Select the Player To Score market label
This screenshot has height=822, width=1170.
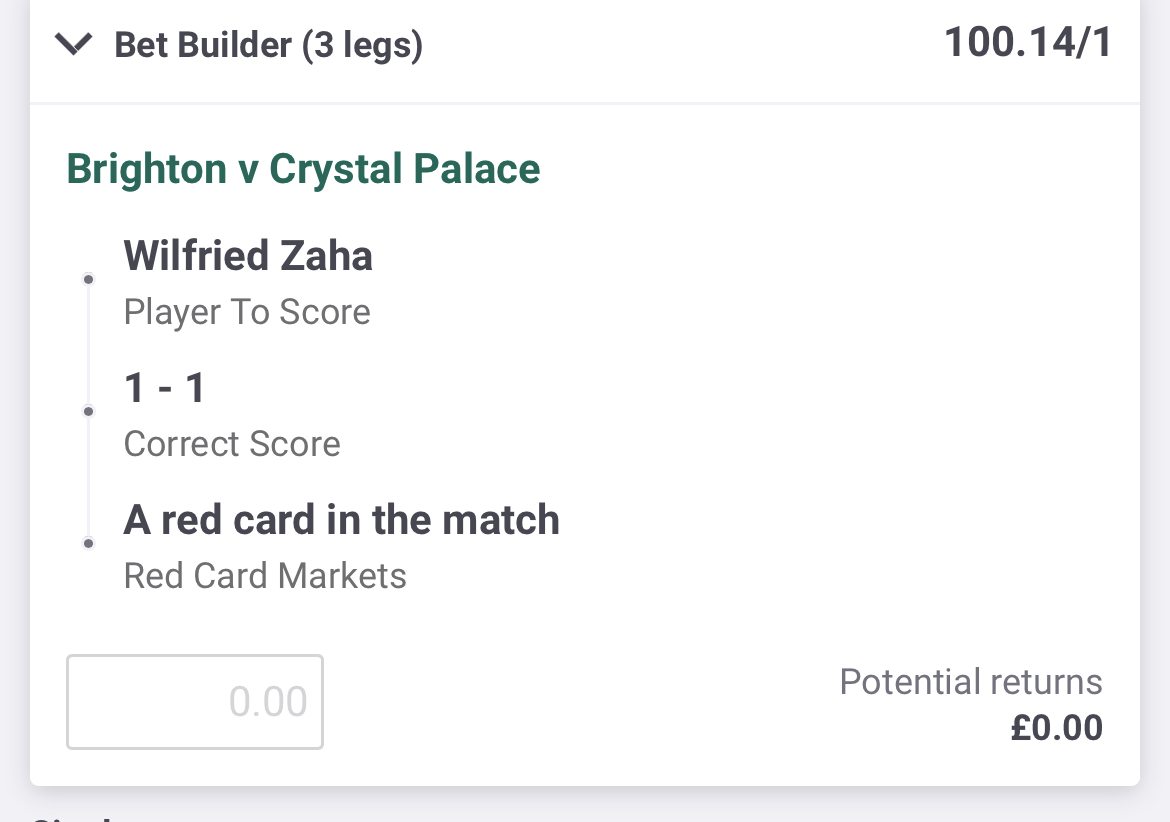click(247, 312)
